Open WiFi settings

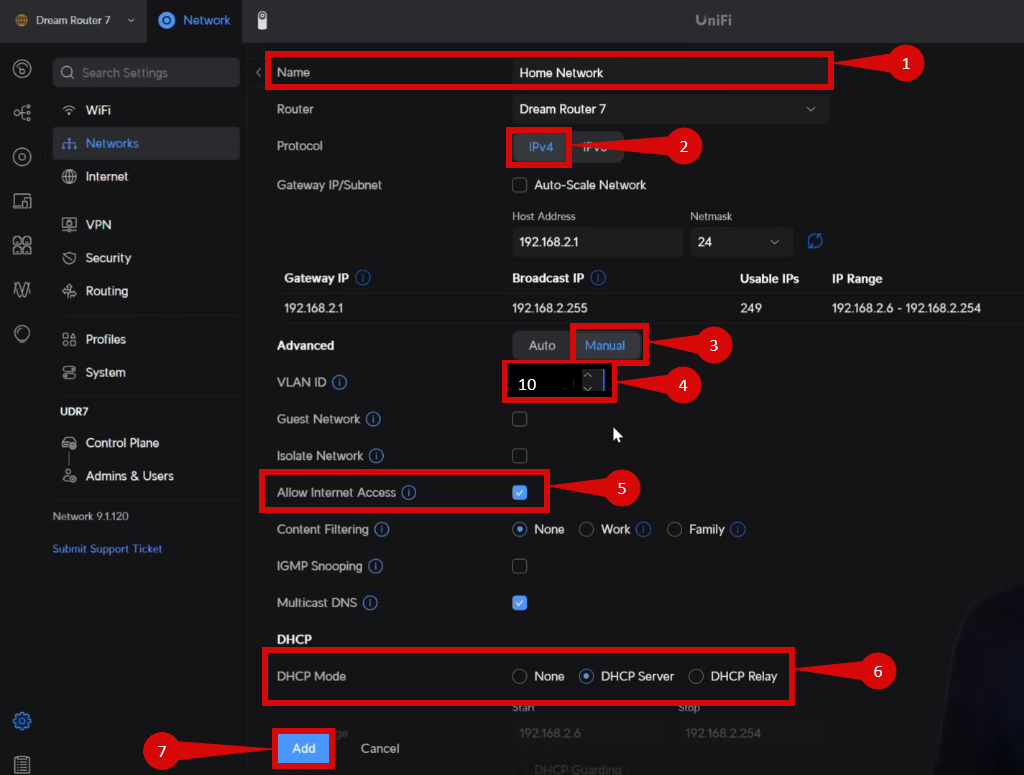coord(146,110)
